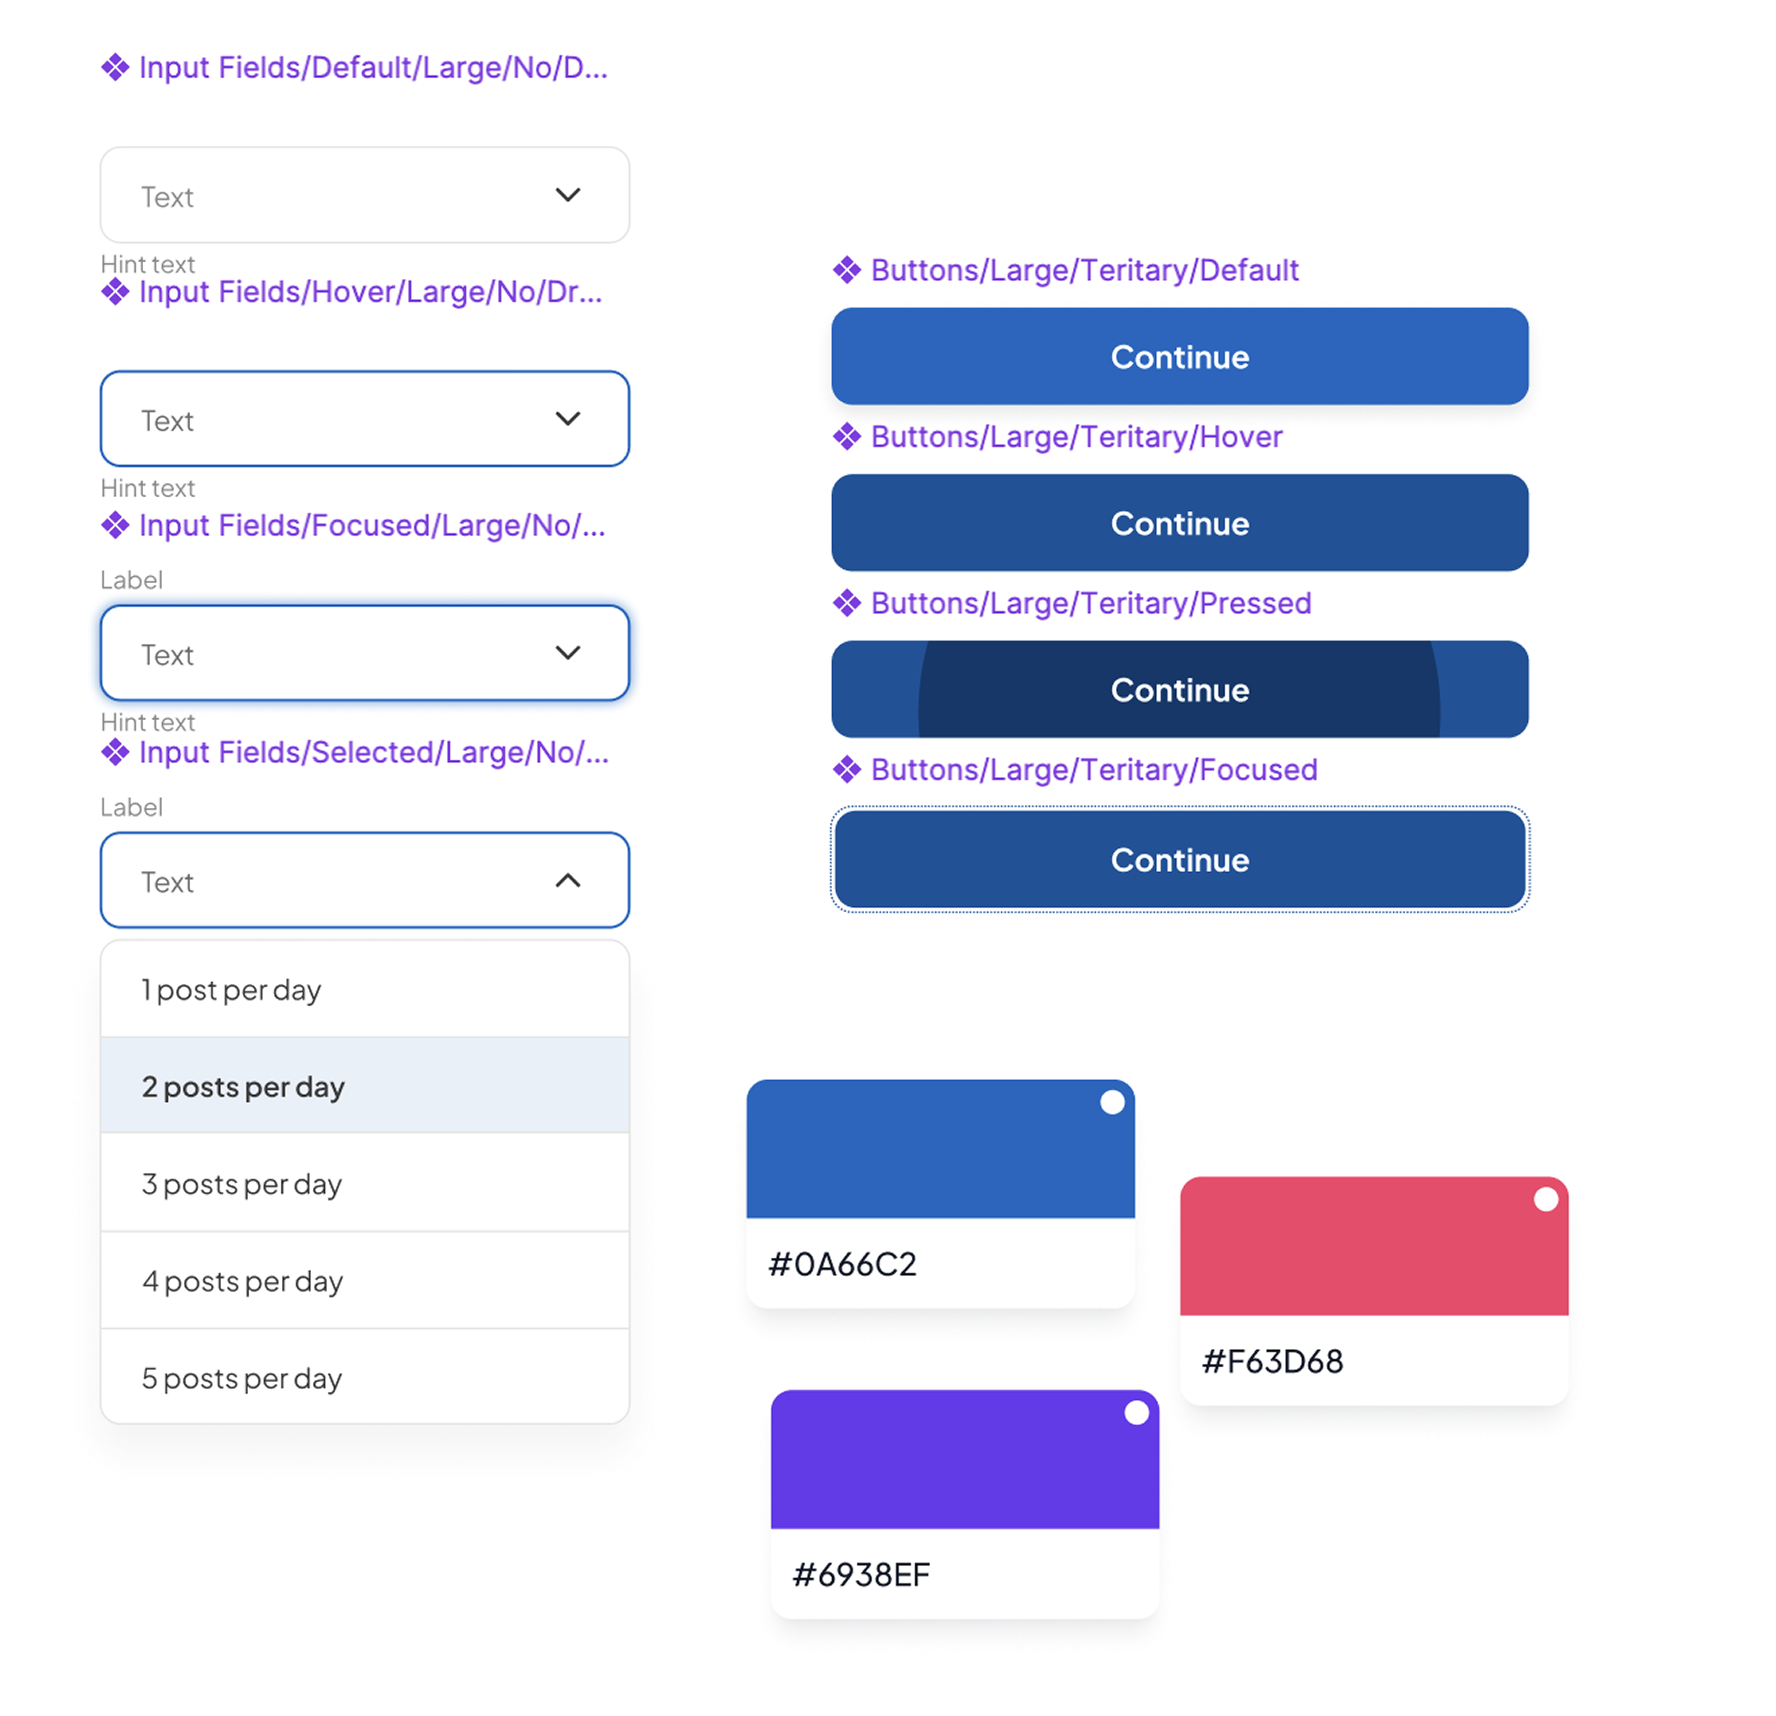The height and width of the screenshot is (1716, 1776).
Task: Open the Hover state dropdown chevron
Action: [x=568, y=419]
